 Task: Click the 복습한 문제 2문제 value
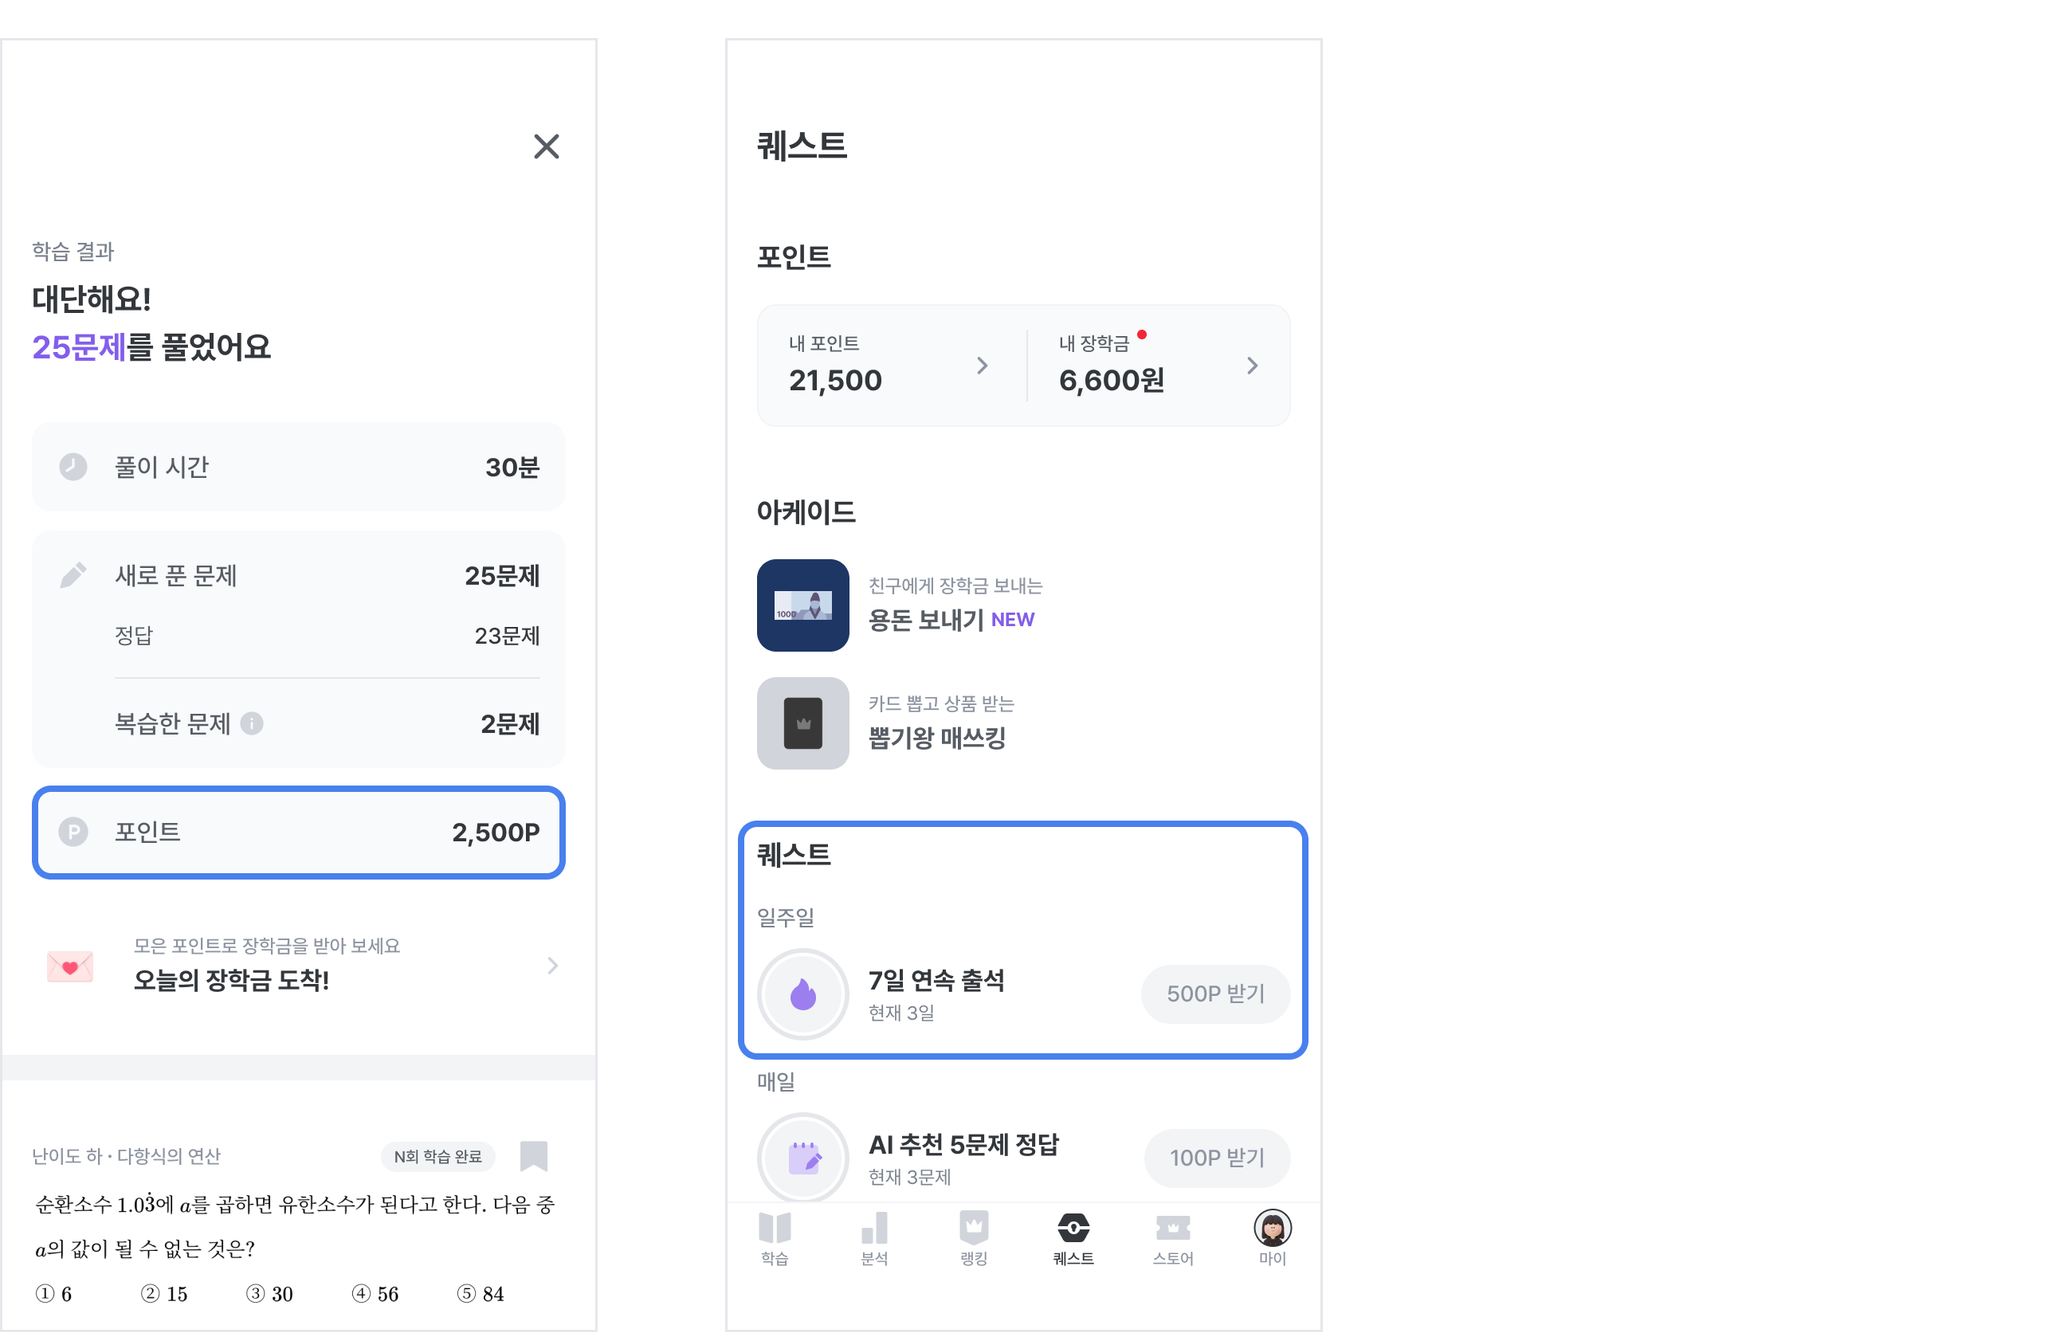(510, 724)
